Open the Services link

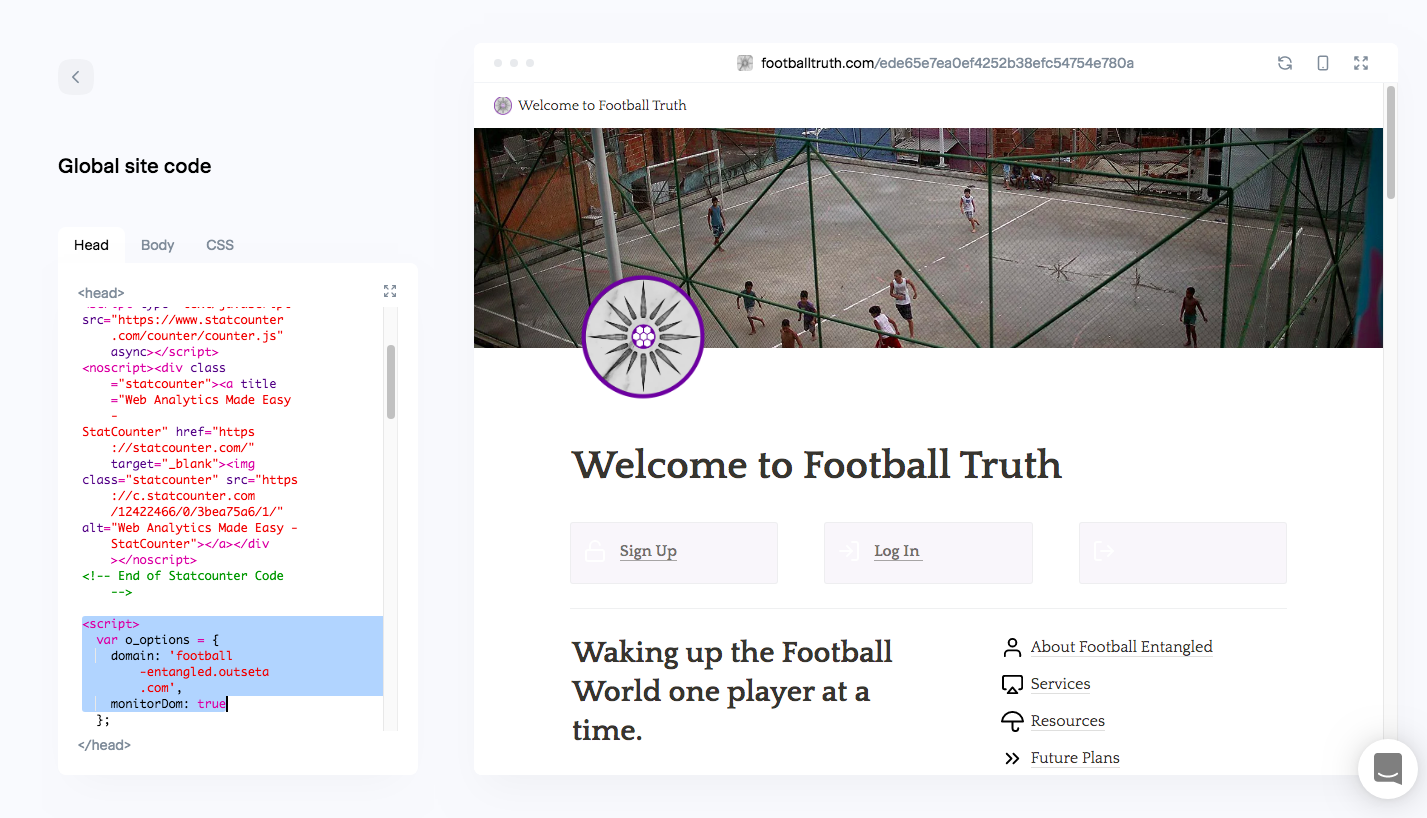click(x=1060, y=684)
